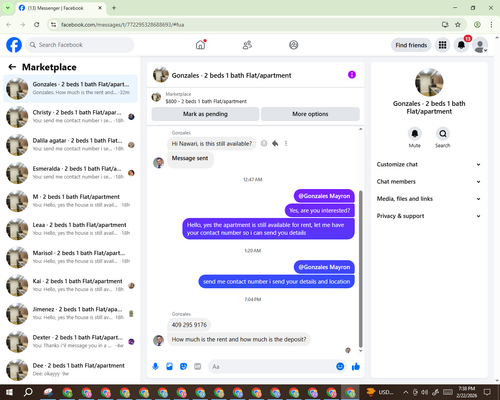The image size is (500, 400).
Task: Expand Media, files and links section
Action: [x=429, y=199]
